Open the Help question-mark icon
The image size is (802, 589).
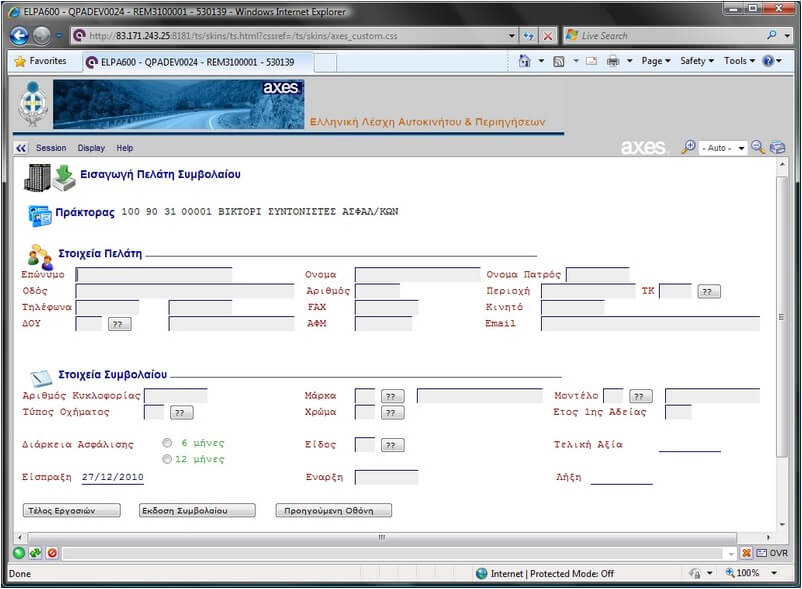pyautogui.click(x=768, y=61)
